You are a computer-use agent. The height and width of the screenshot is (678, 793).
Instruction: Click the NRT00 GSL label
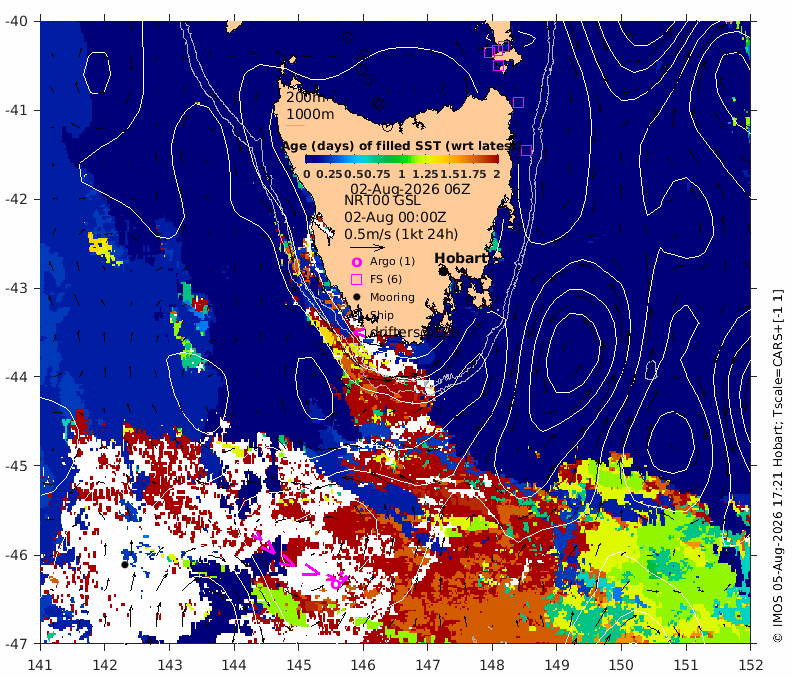pos(382,201)
